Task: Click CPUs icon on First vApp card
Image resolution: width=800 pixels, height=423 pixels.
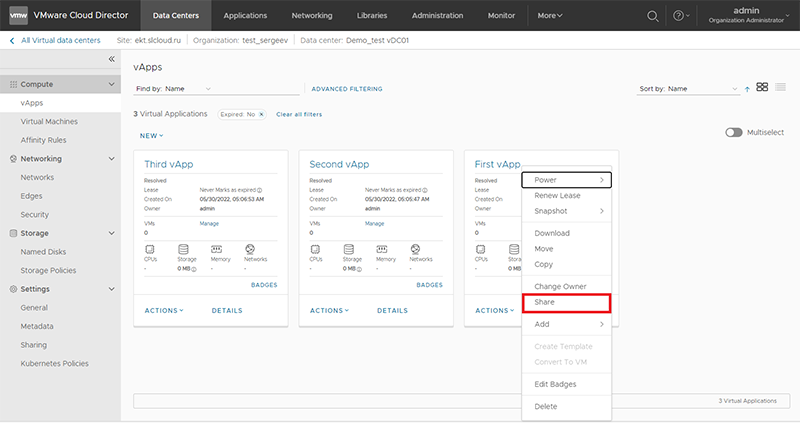Action: point(481,249)
